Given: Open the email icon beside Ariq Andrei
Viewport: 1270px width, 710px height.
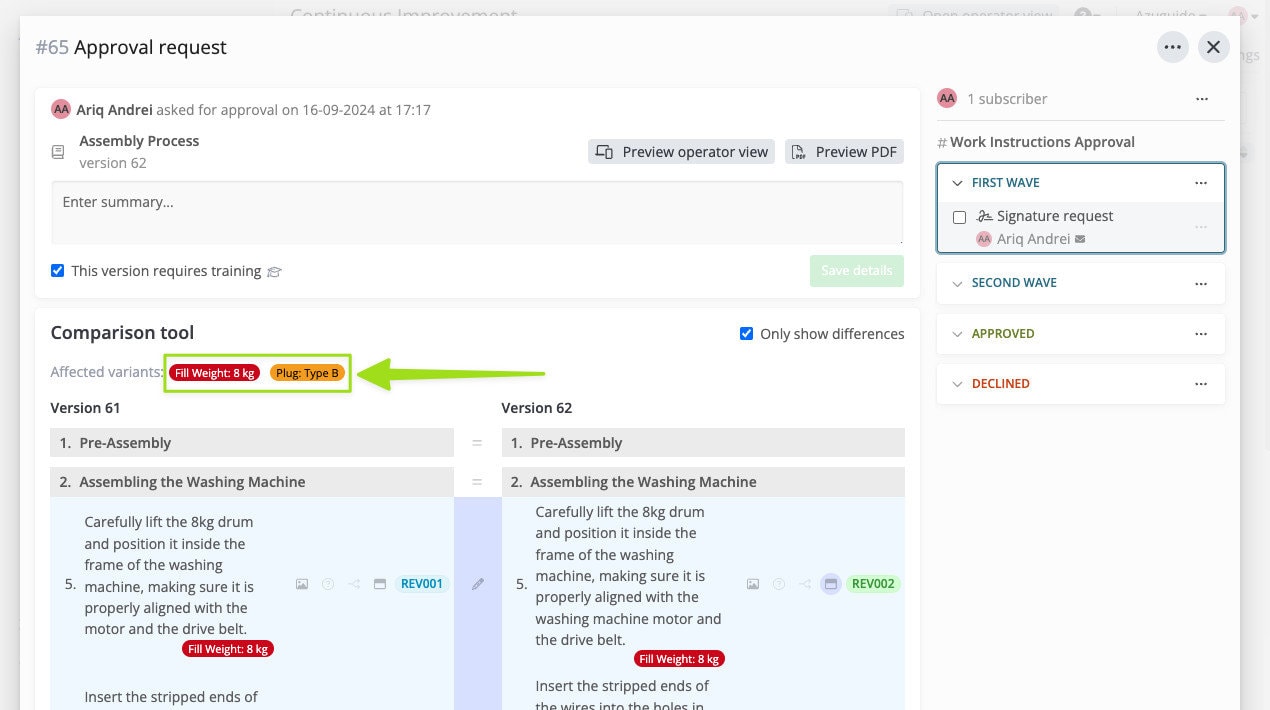Looking at the screenshot, I should coord(1079,239).
